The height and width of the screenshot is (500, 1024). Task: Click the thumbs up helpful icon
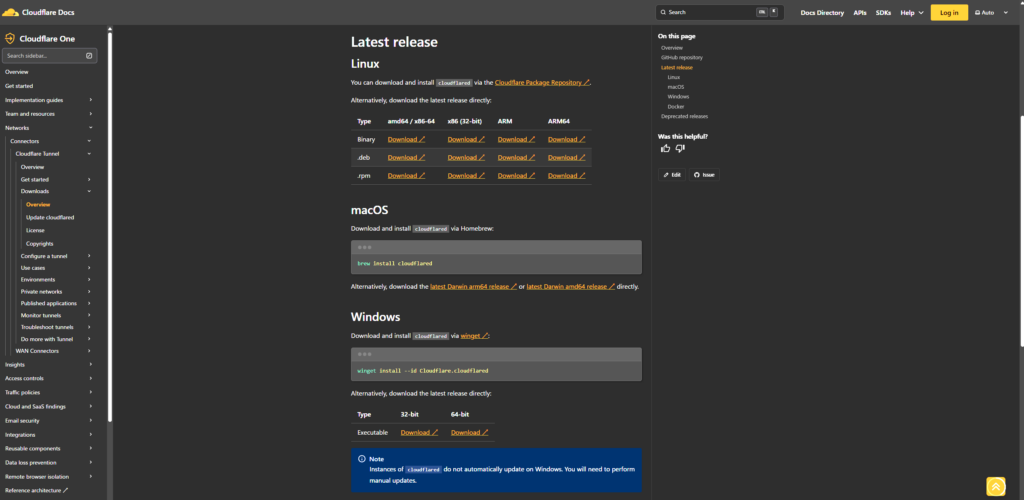[x=665, y=148]
